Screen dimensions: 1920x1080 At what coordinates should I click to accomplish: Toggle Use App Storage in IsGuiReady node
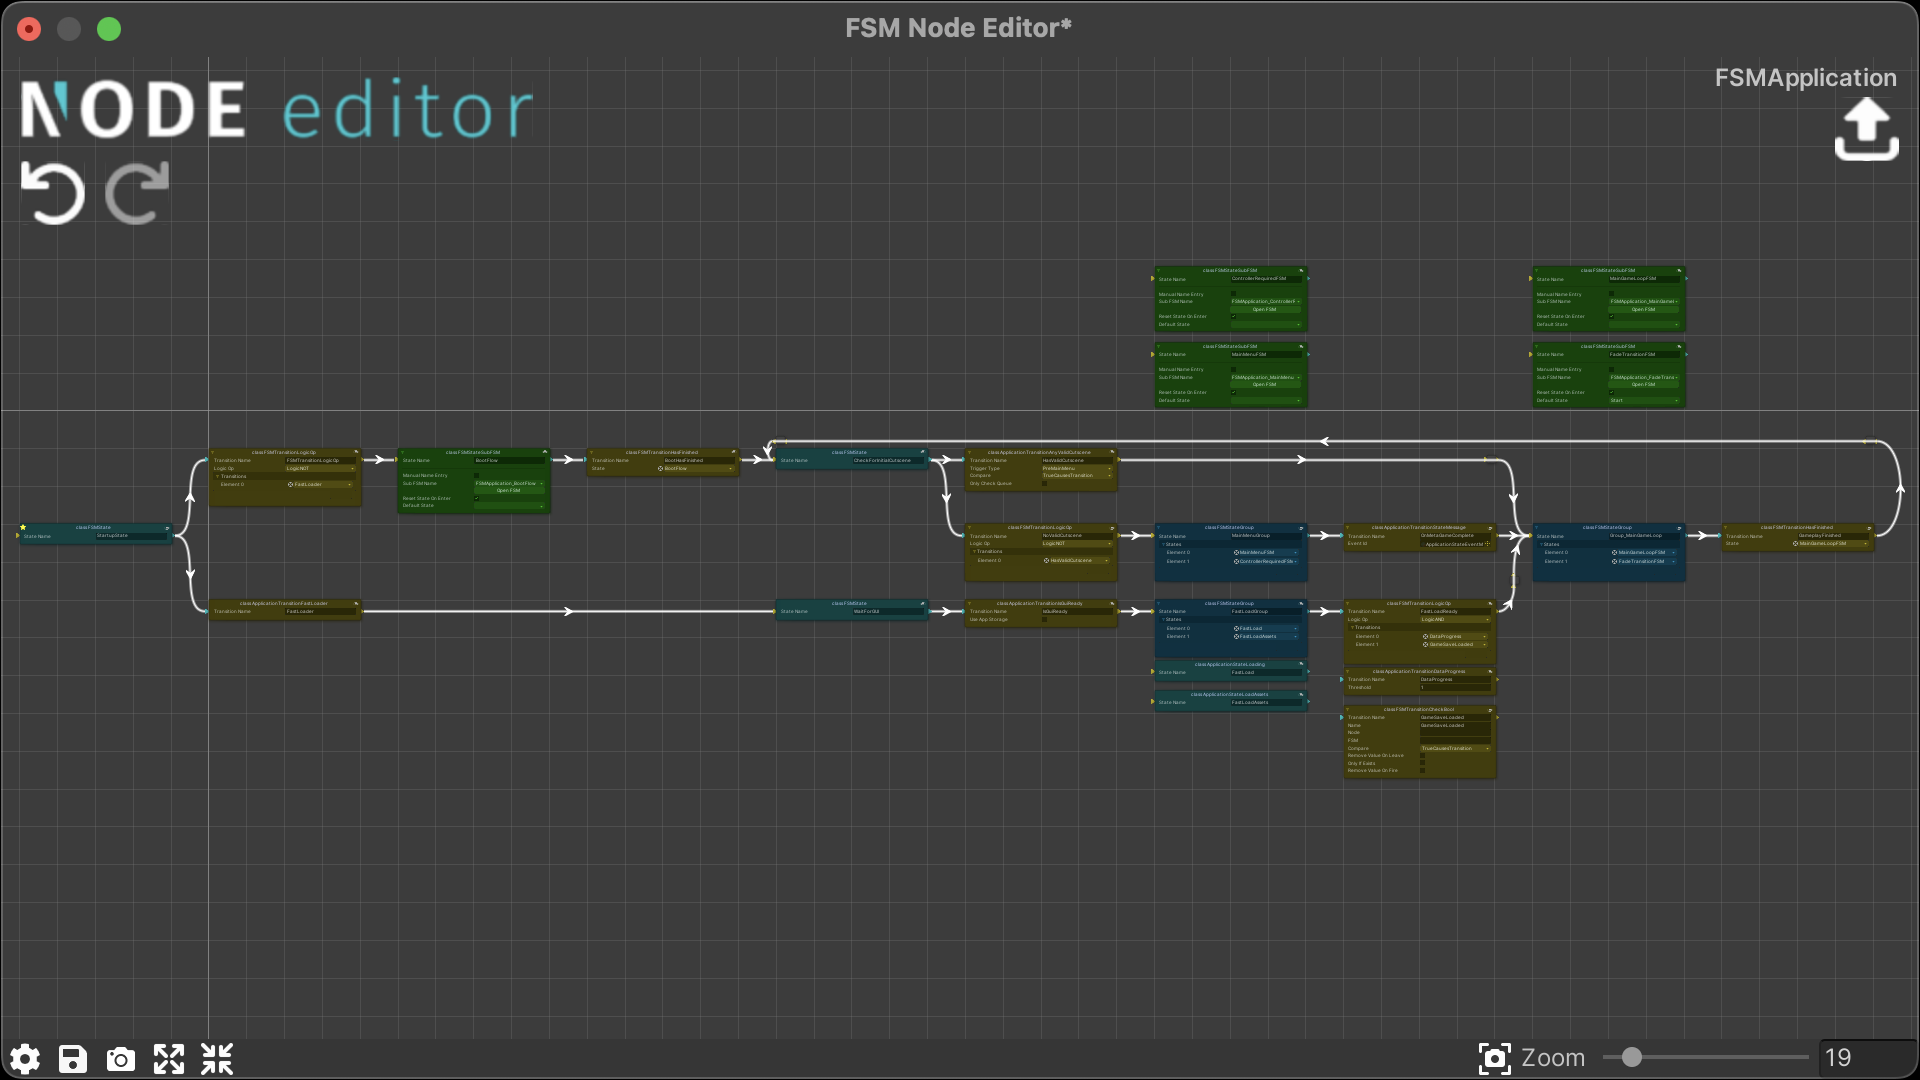[1043, 619]
